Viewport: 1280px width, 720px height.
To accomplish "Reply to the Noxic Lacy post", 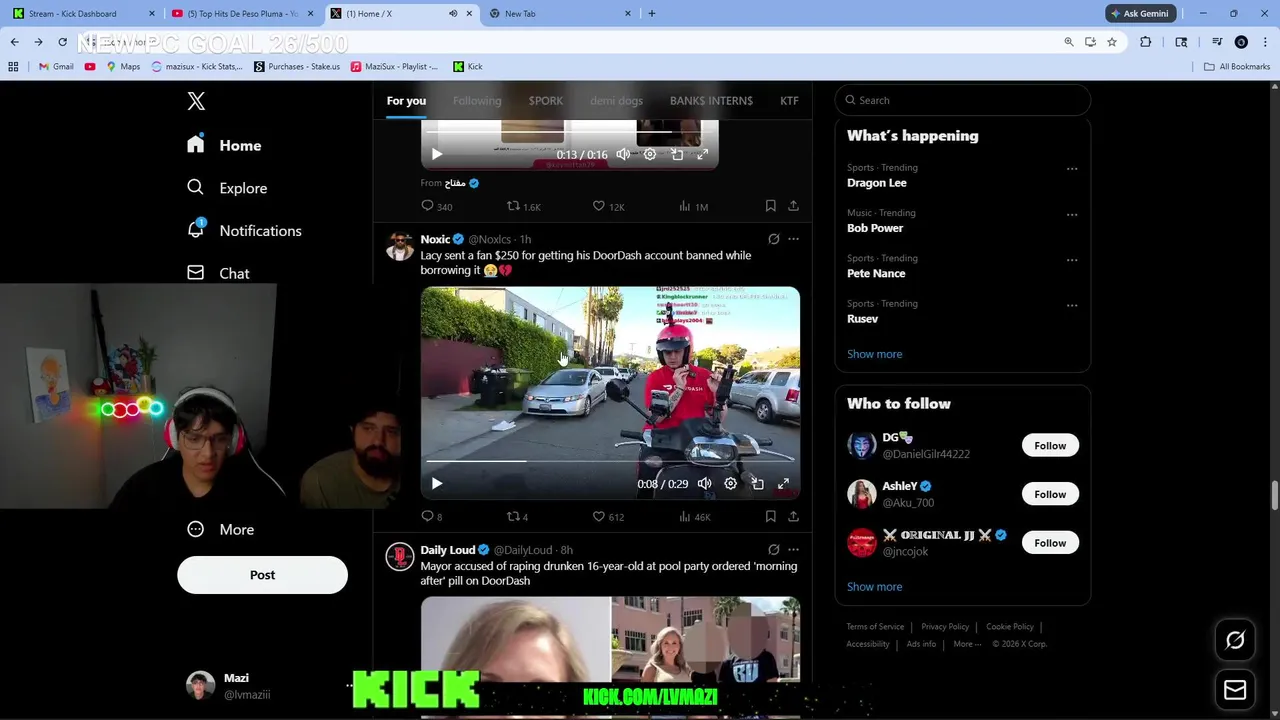I will [x=431, y=516].
